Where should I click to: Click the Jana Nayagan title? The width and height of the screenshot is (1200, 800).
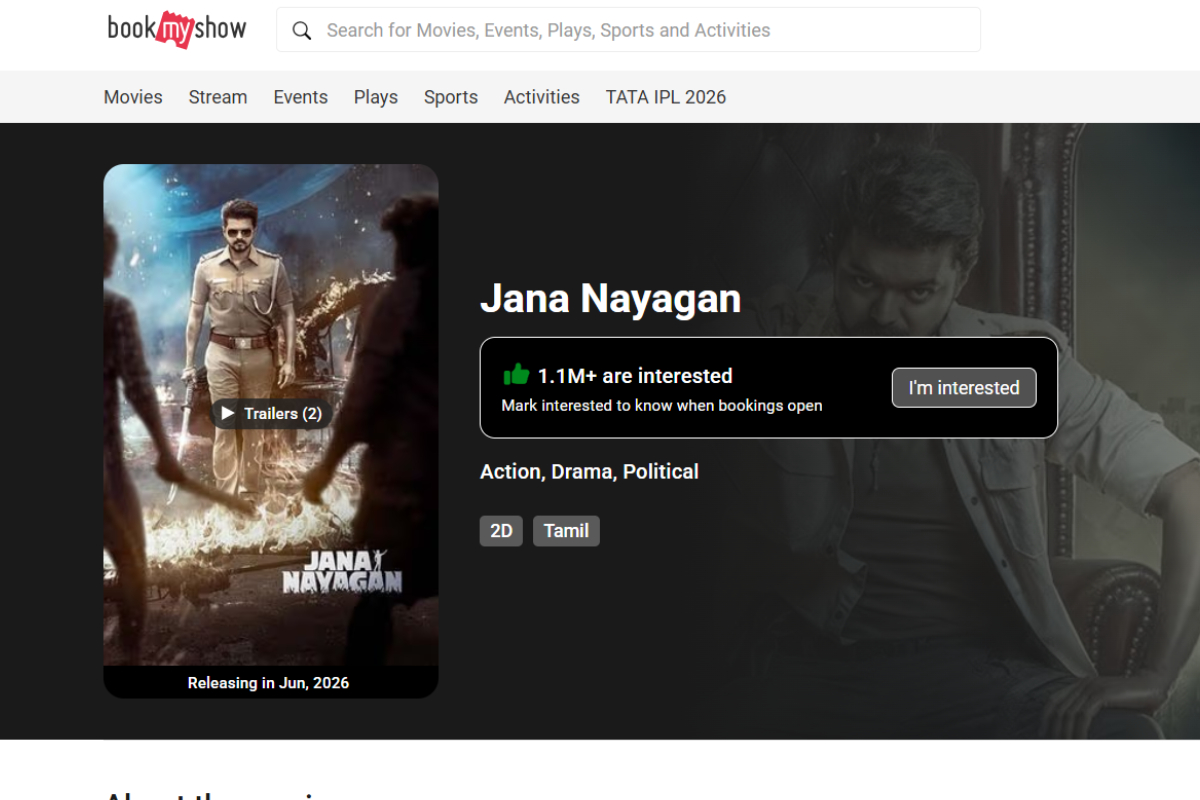click(x=610, y=299)
